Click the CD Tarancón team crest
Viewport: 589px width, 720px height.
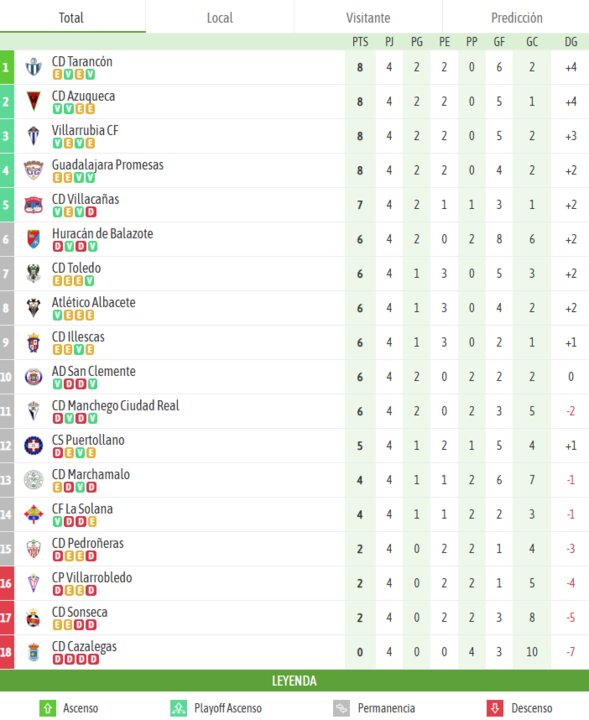34,67
